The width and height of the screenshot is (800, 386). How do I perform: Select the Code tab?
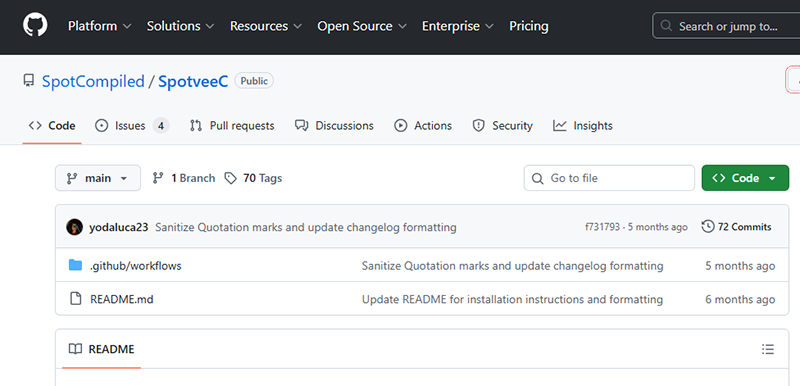[x=52, y=126]
